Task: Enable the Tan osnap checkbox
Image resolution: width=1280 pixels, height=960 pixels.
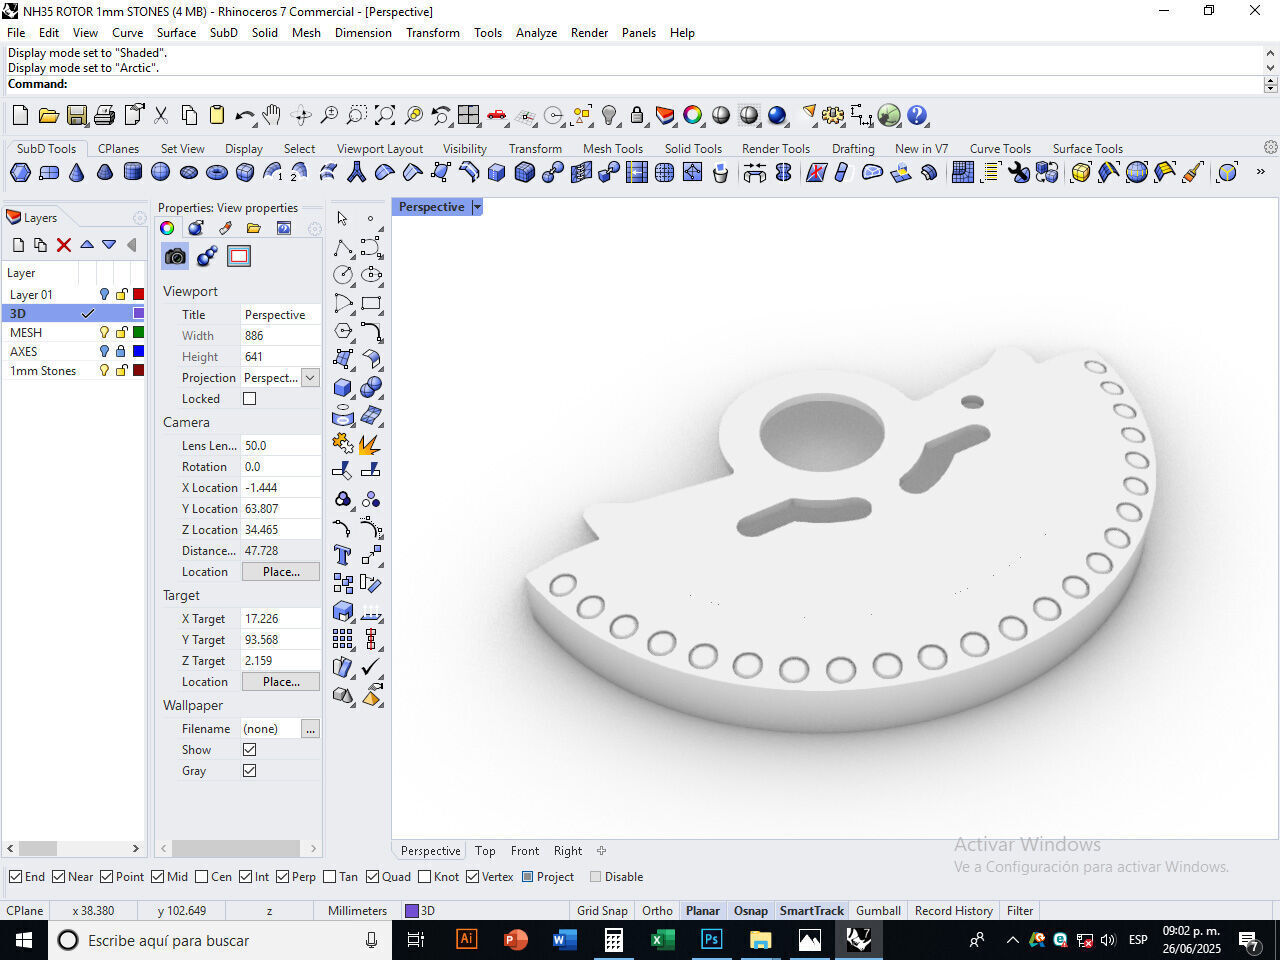Action: tap(330, 877)
